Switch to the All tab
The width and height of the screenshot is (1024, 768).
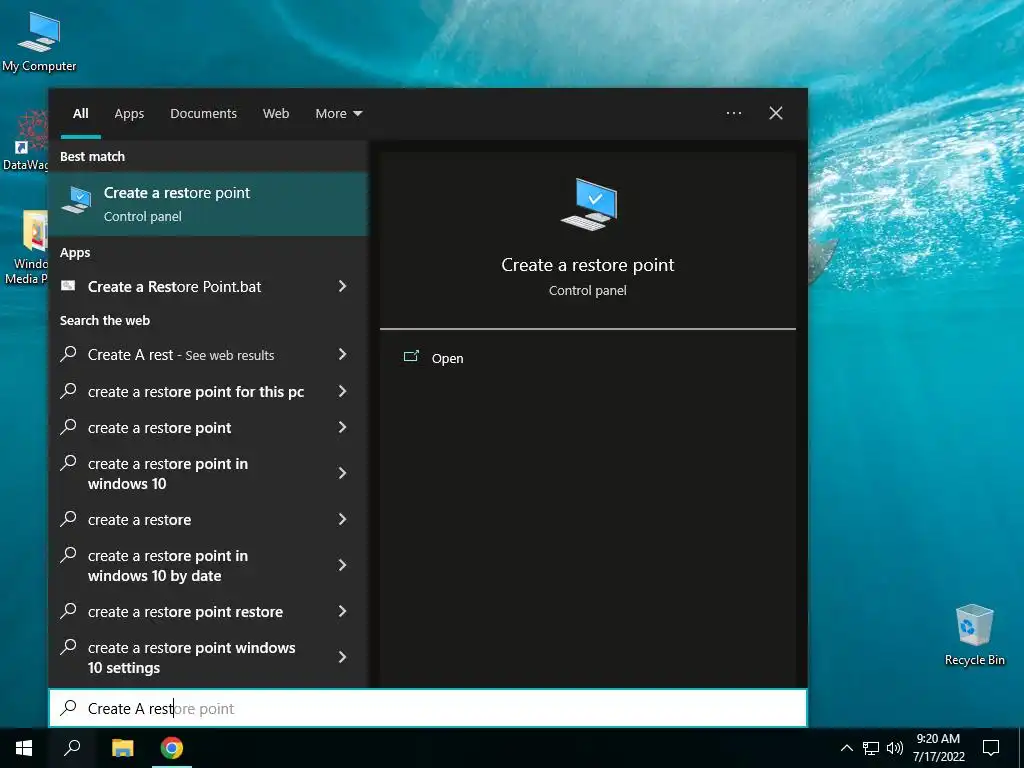pos(81,114)
